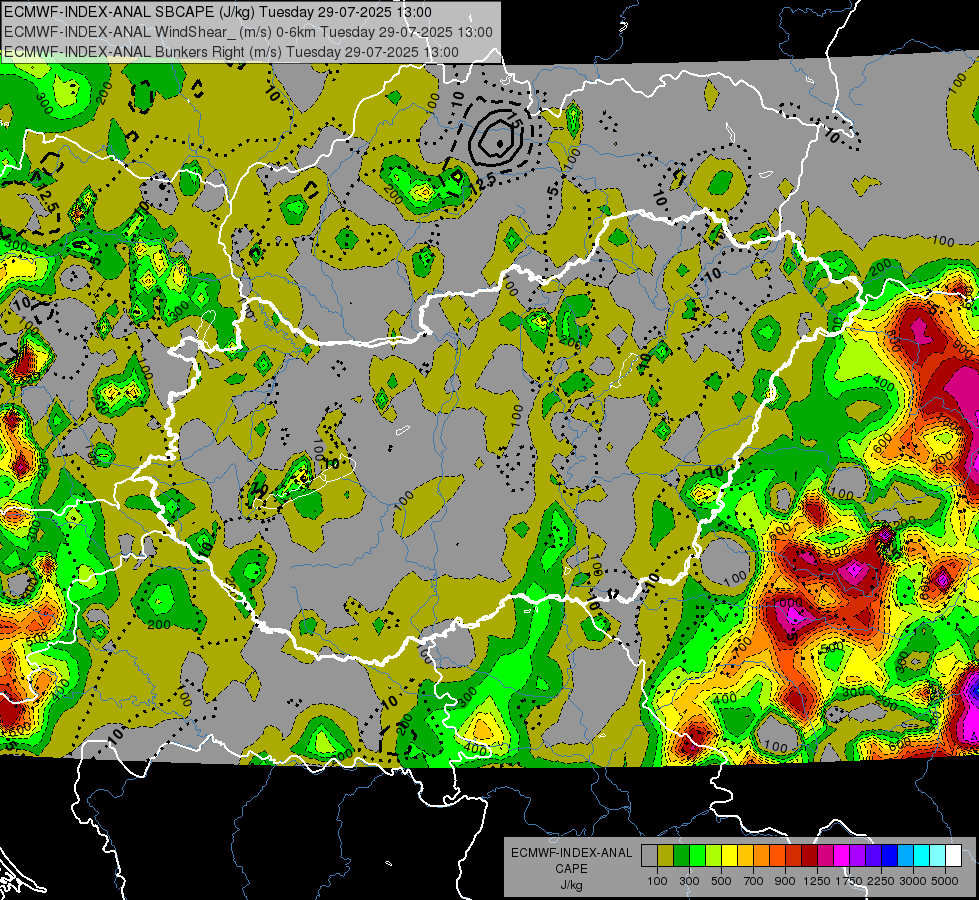979x900 pixels.
Task: Click the 300 legend tick label
Action: (x=689, y=881)
